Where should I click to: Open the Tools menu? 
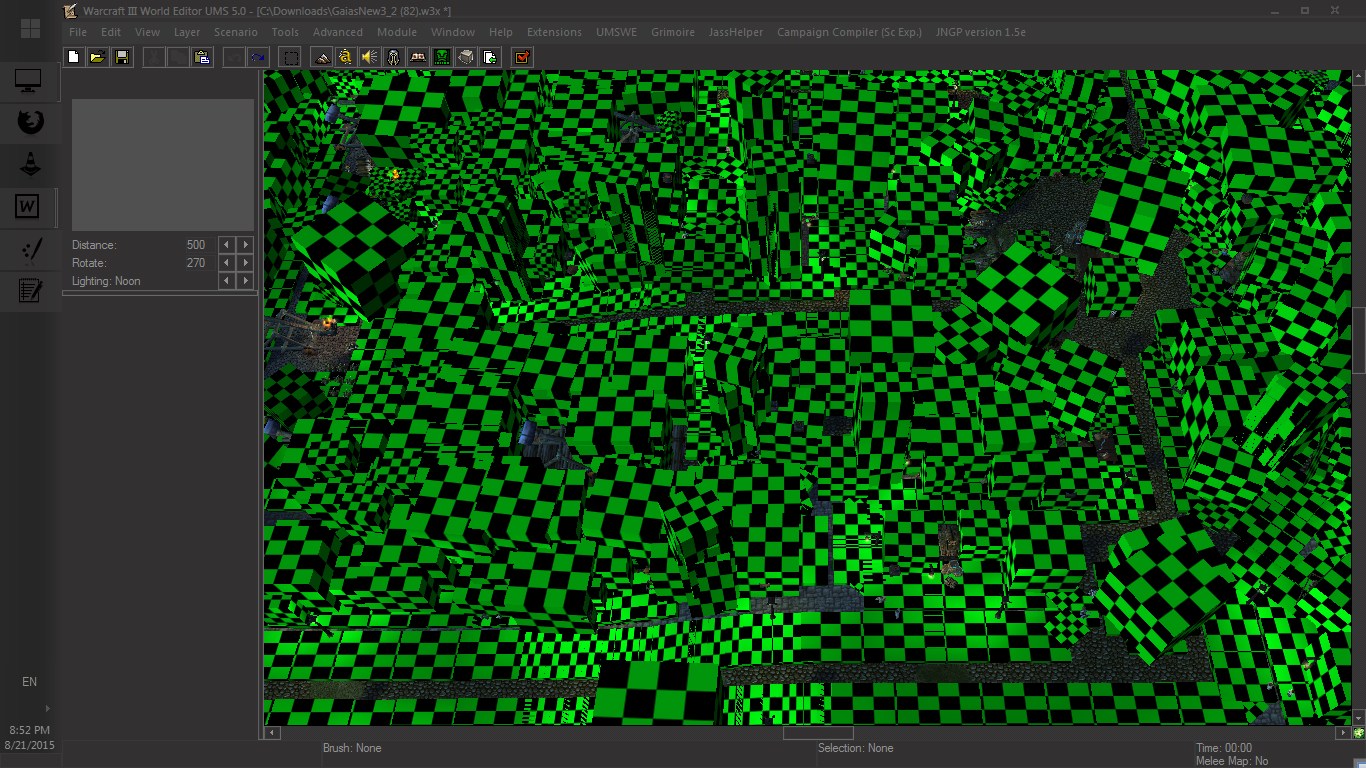pos(285,32)
